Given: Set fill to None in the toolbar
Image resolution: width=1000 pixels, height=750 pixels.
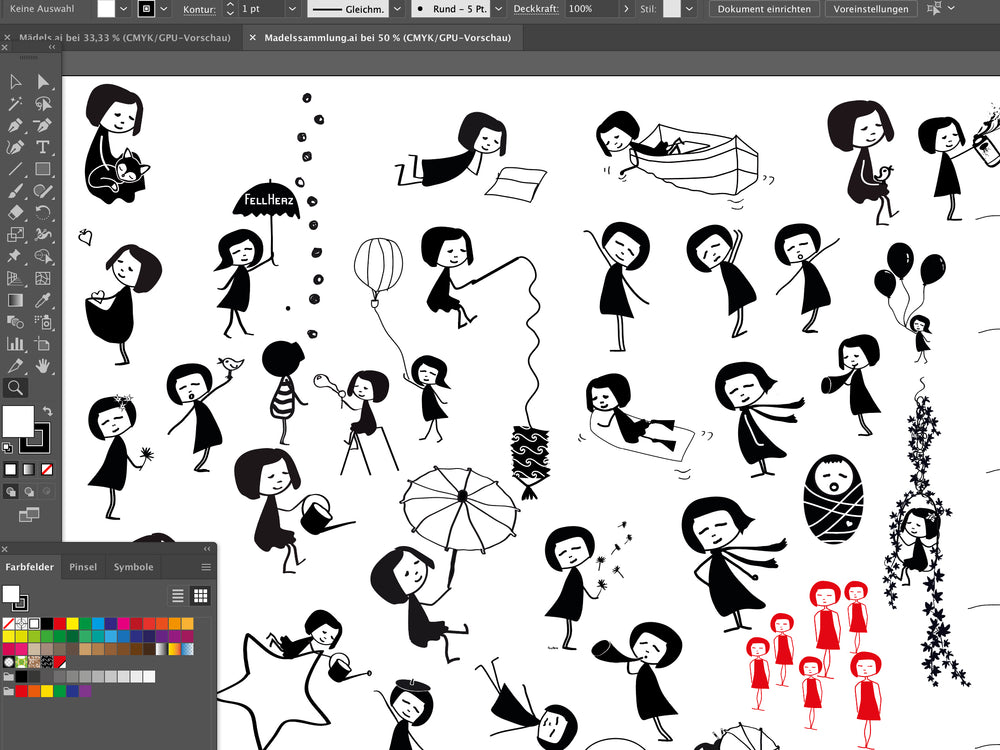Looking at the screenshot, I should tap(47, 469).
